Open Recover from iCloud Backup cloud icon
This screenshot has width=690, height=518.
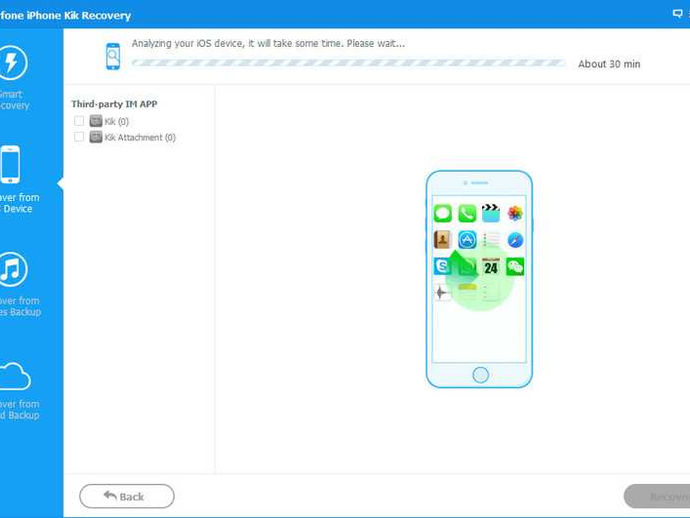click(x=15, y=376)
